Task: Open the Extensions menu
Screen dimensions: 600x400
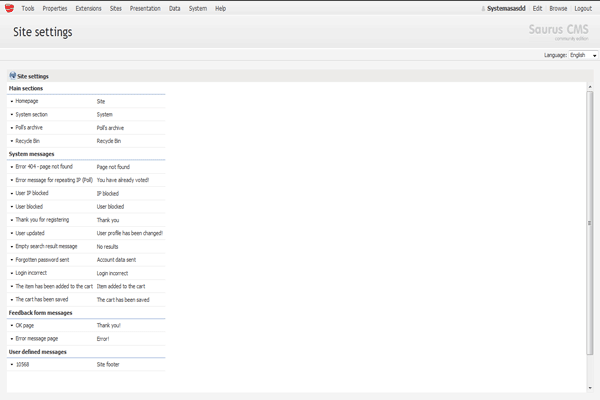Action: (x=88, y=8)
